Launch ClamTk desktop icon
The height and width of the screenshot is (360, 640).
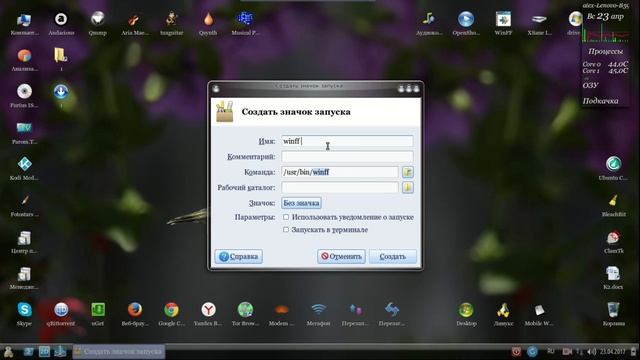coord(613,241)
